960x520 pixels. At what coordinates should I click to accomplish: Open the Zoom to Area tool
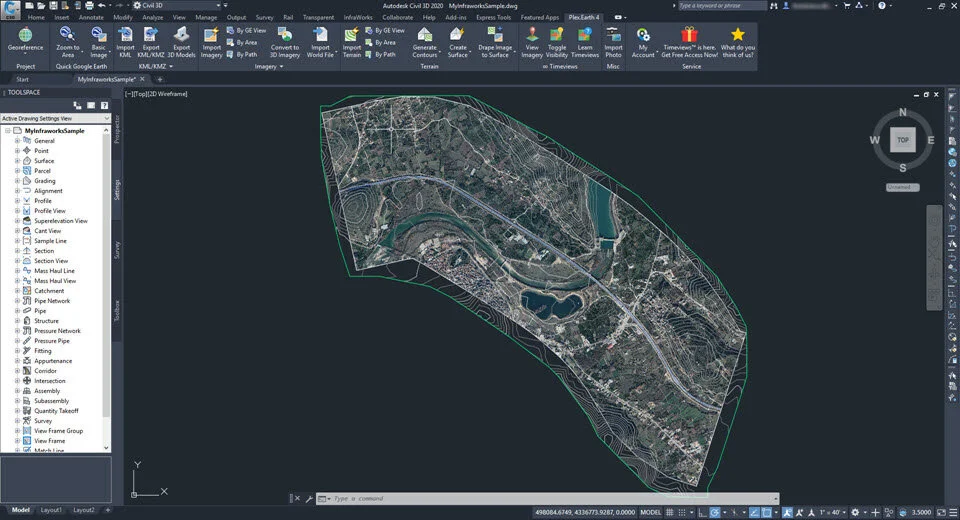pyautogui.click(x=67, y=41)
